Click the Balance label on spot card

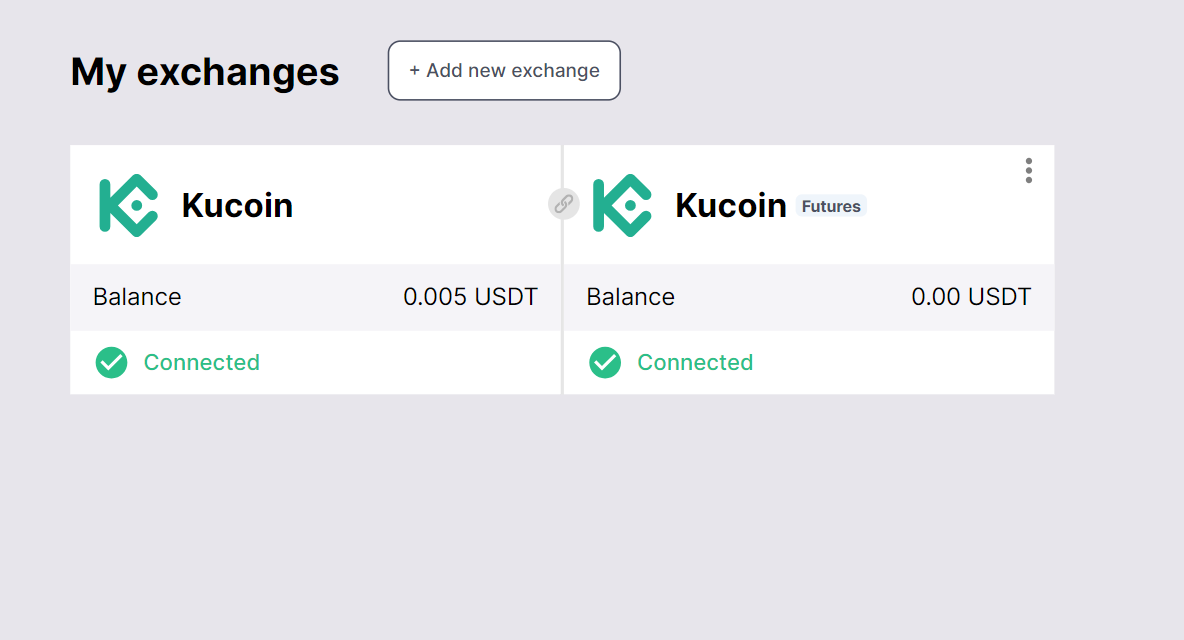click(137, 297)
